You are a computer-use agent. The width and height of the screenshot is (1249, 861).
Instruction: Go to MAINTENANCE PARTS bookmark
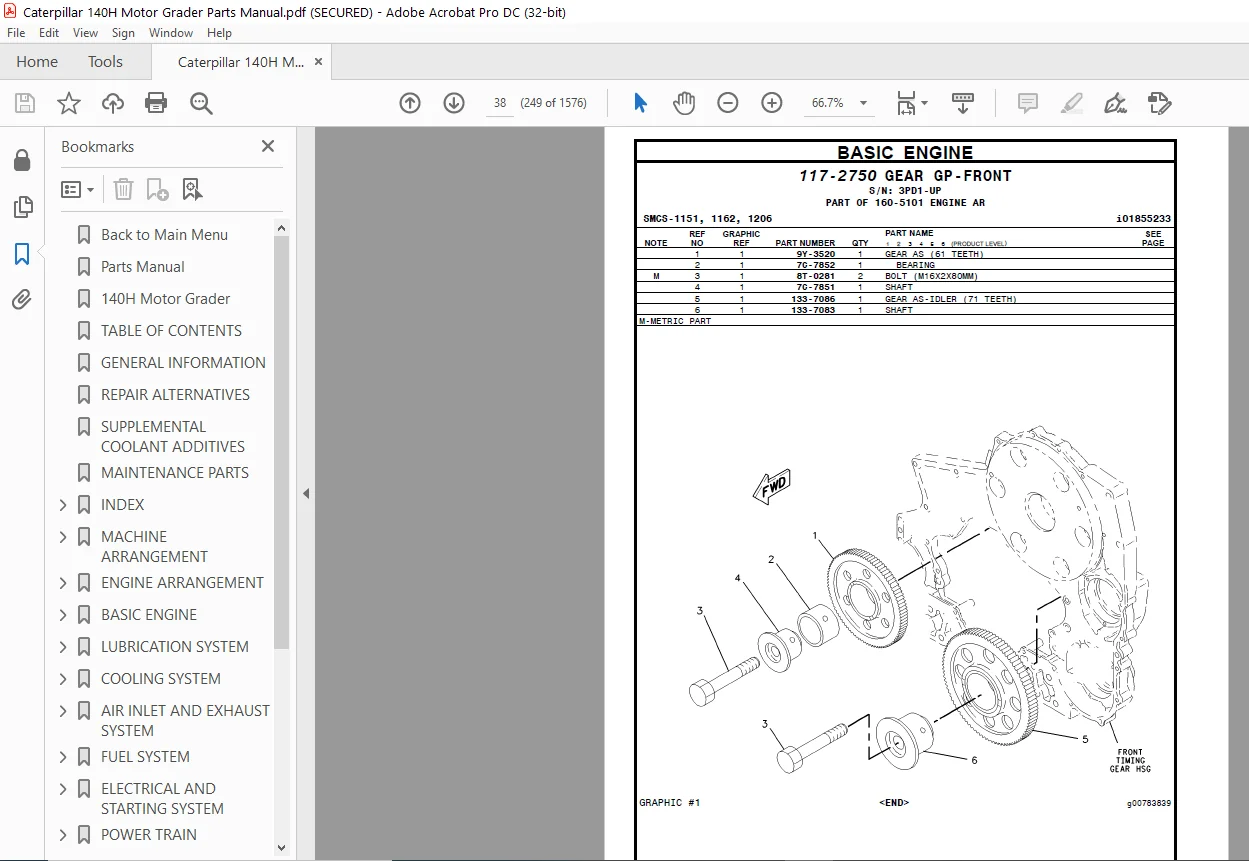click(175, 473)
